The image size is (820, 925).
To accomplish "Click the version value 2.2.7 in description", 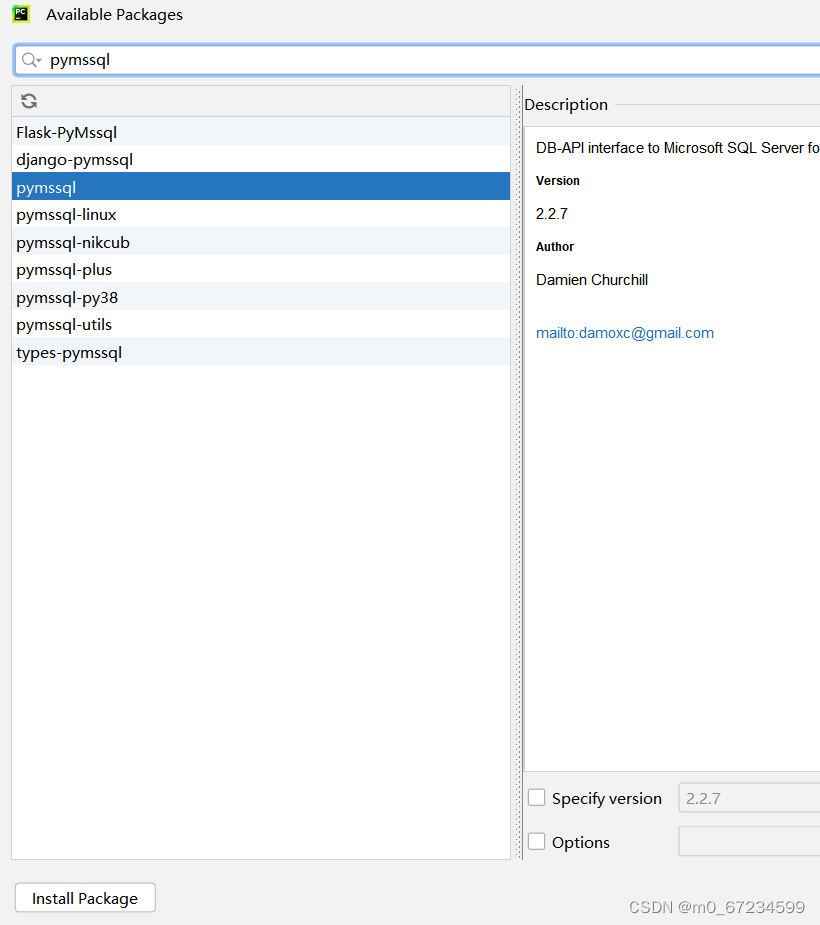I will tap(552, 214).
